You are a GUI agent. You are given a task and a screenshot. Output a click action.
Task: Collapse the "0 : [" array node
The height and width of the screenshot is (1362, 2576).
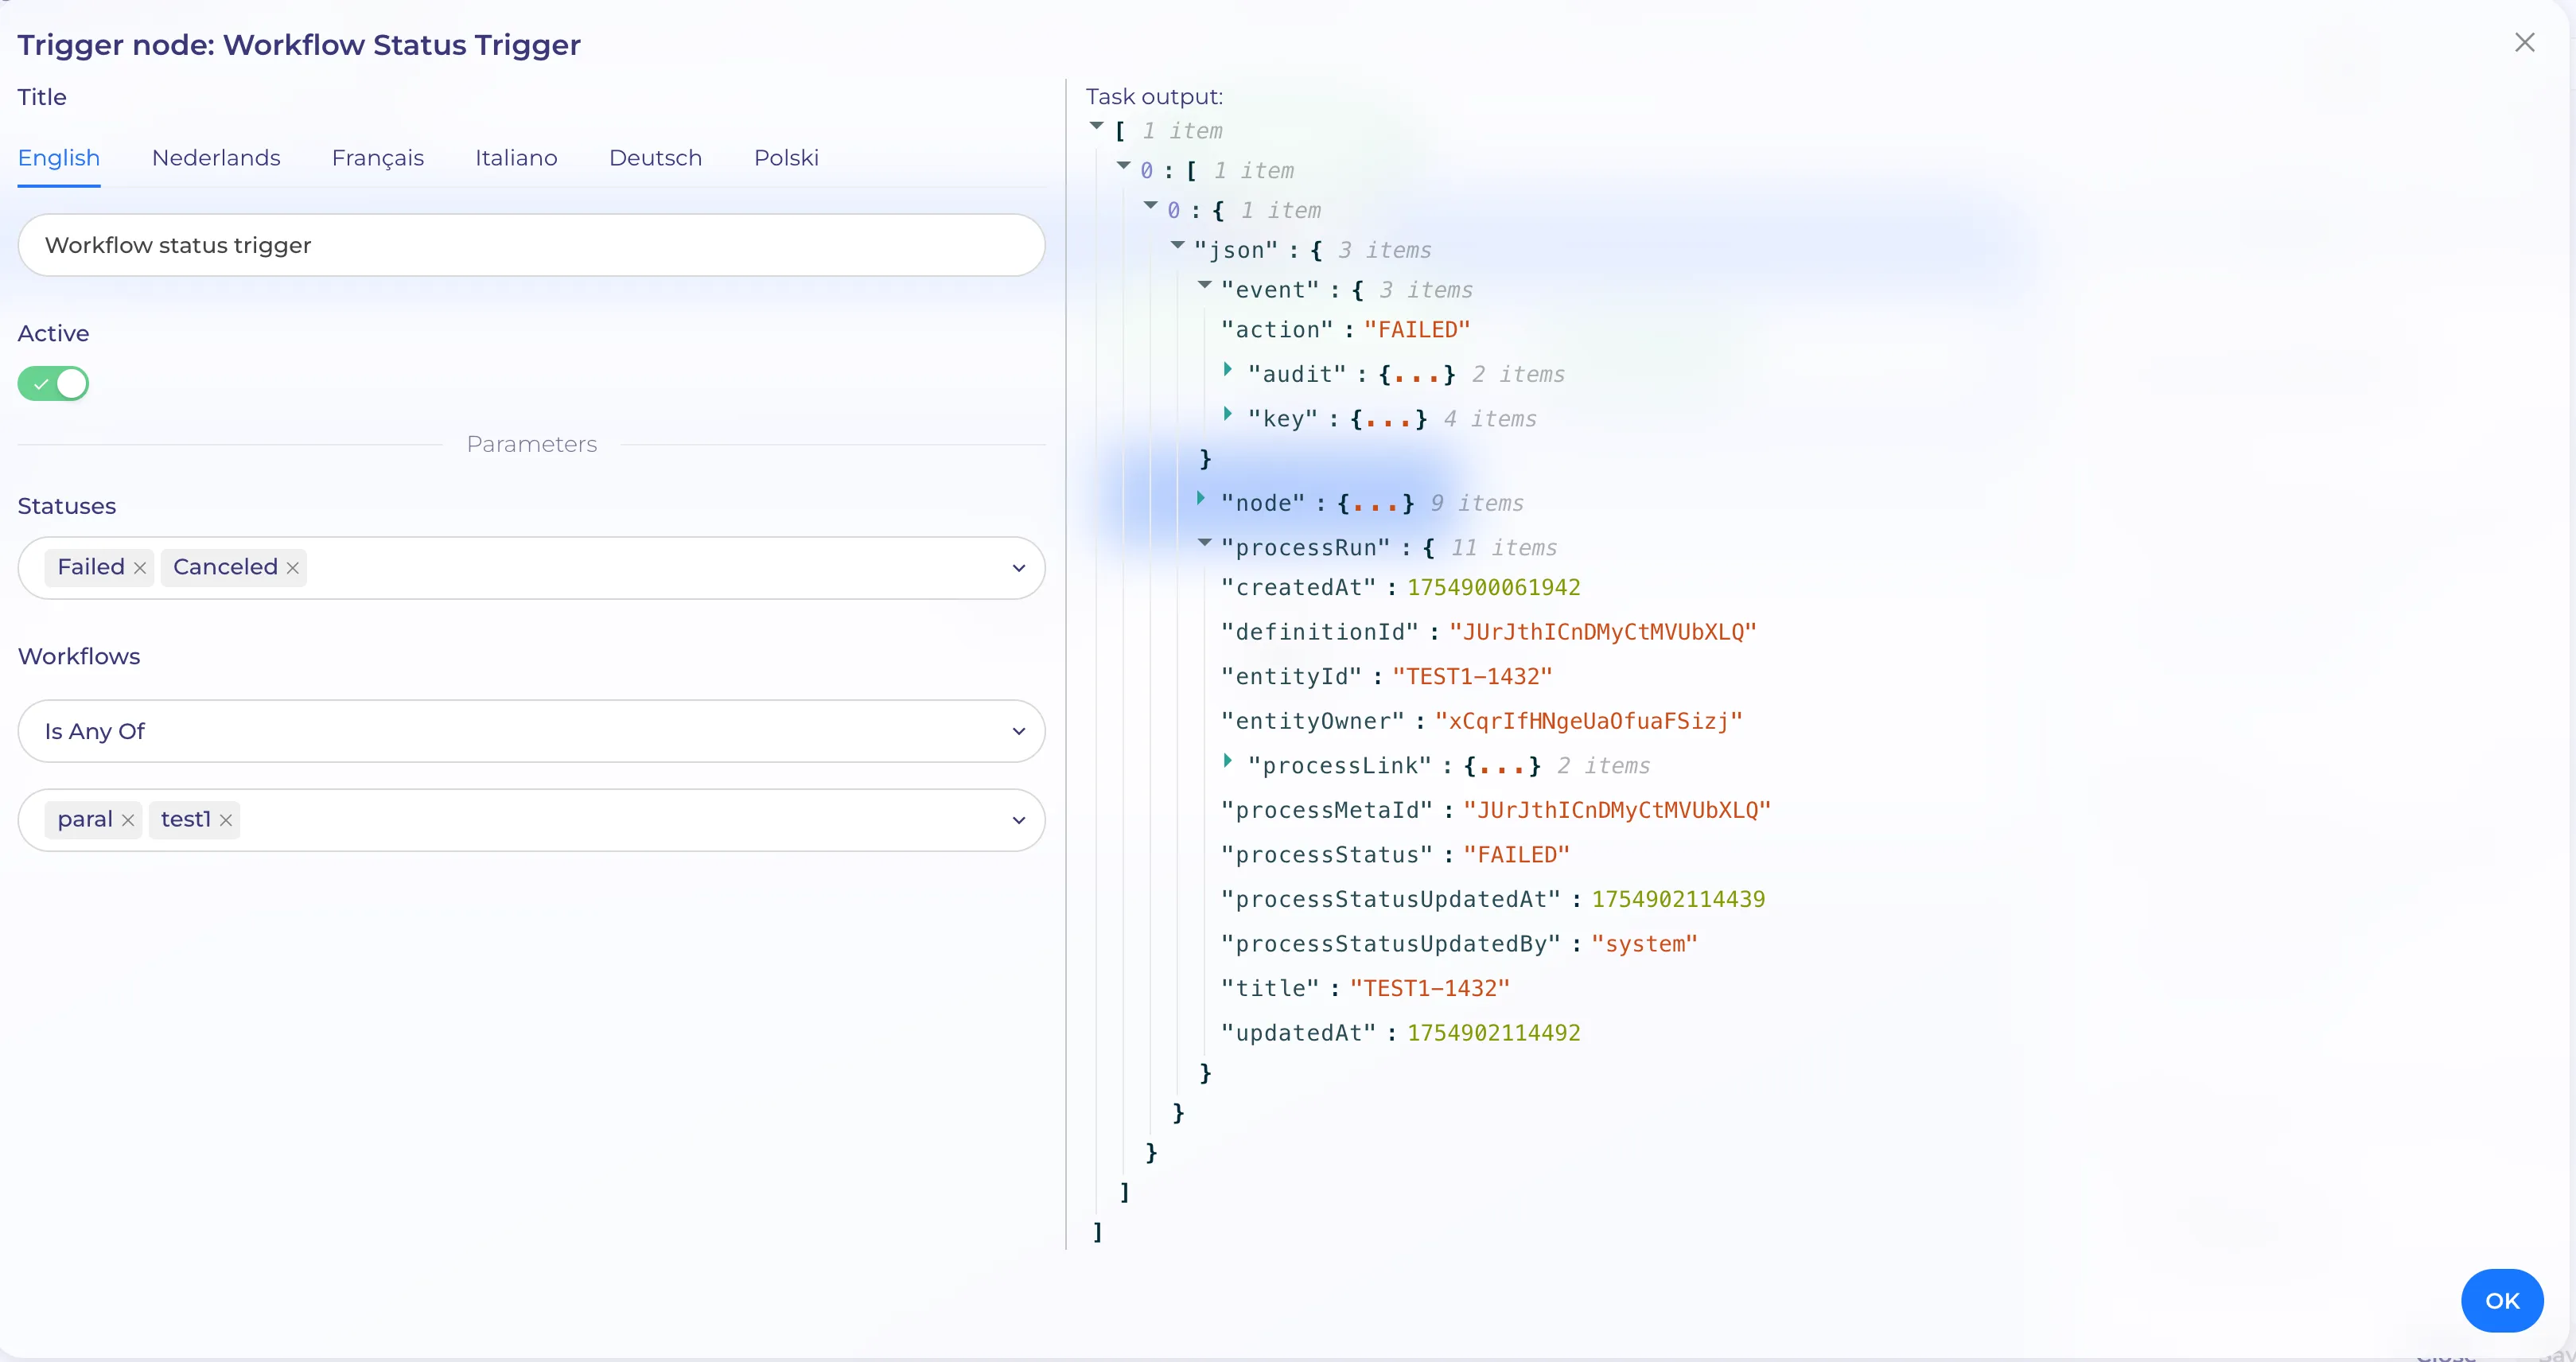coord(1124,166)
